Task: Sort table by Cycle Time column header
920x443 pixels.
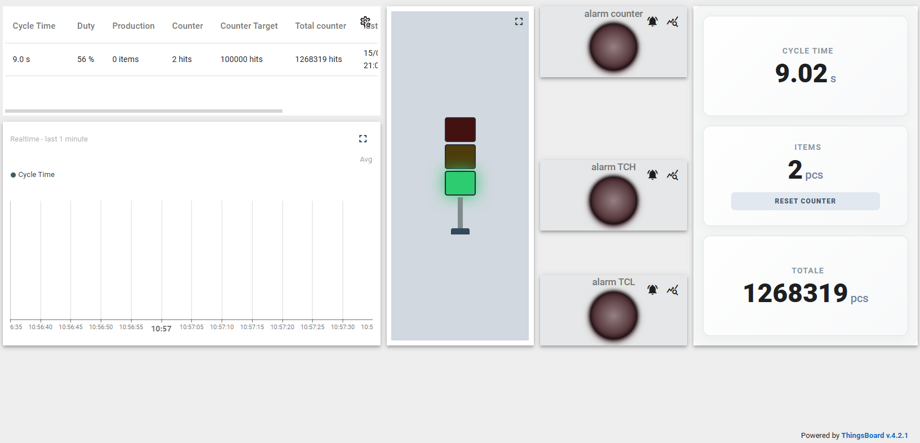Action: 34,26
